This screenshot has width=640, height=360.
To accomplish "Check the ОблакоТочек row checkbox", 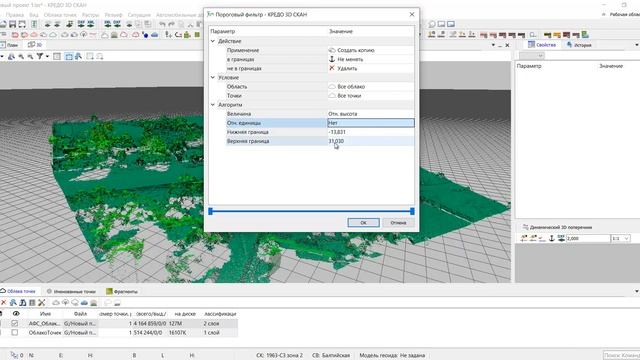I will (x=15, y=333).
